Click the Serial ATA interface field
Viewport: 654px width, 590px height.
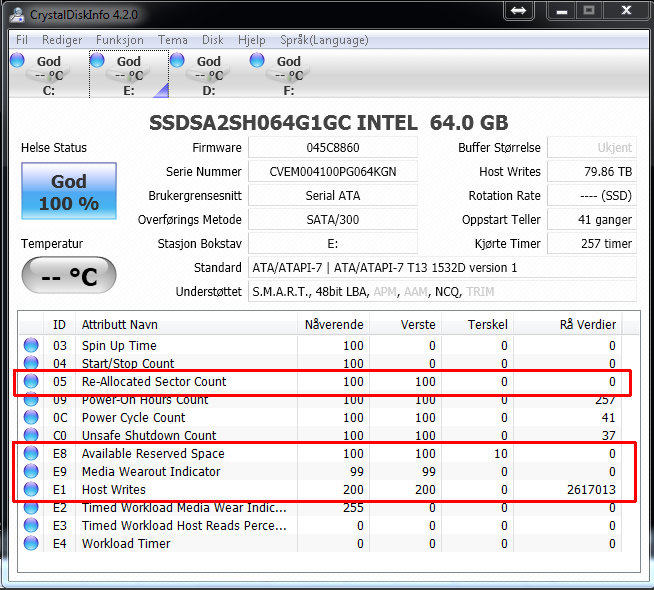pos(333,196)
